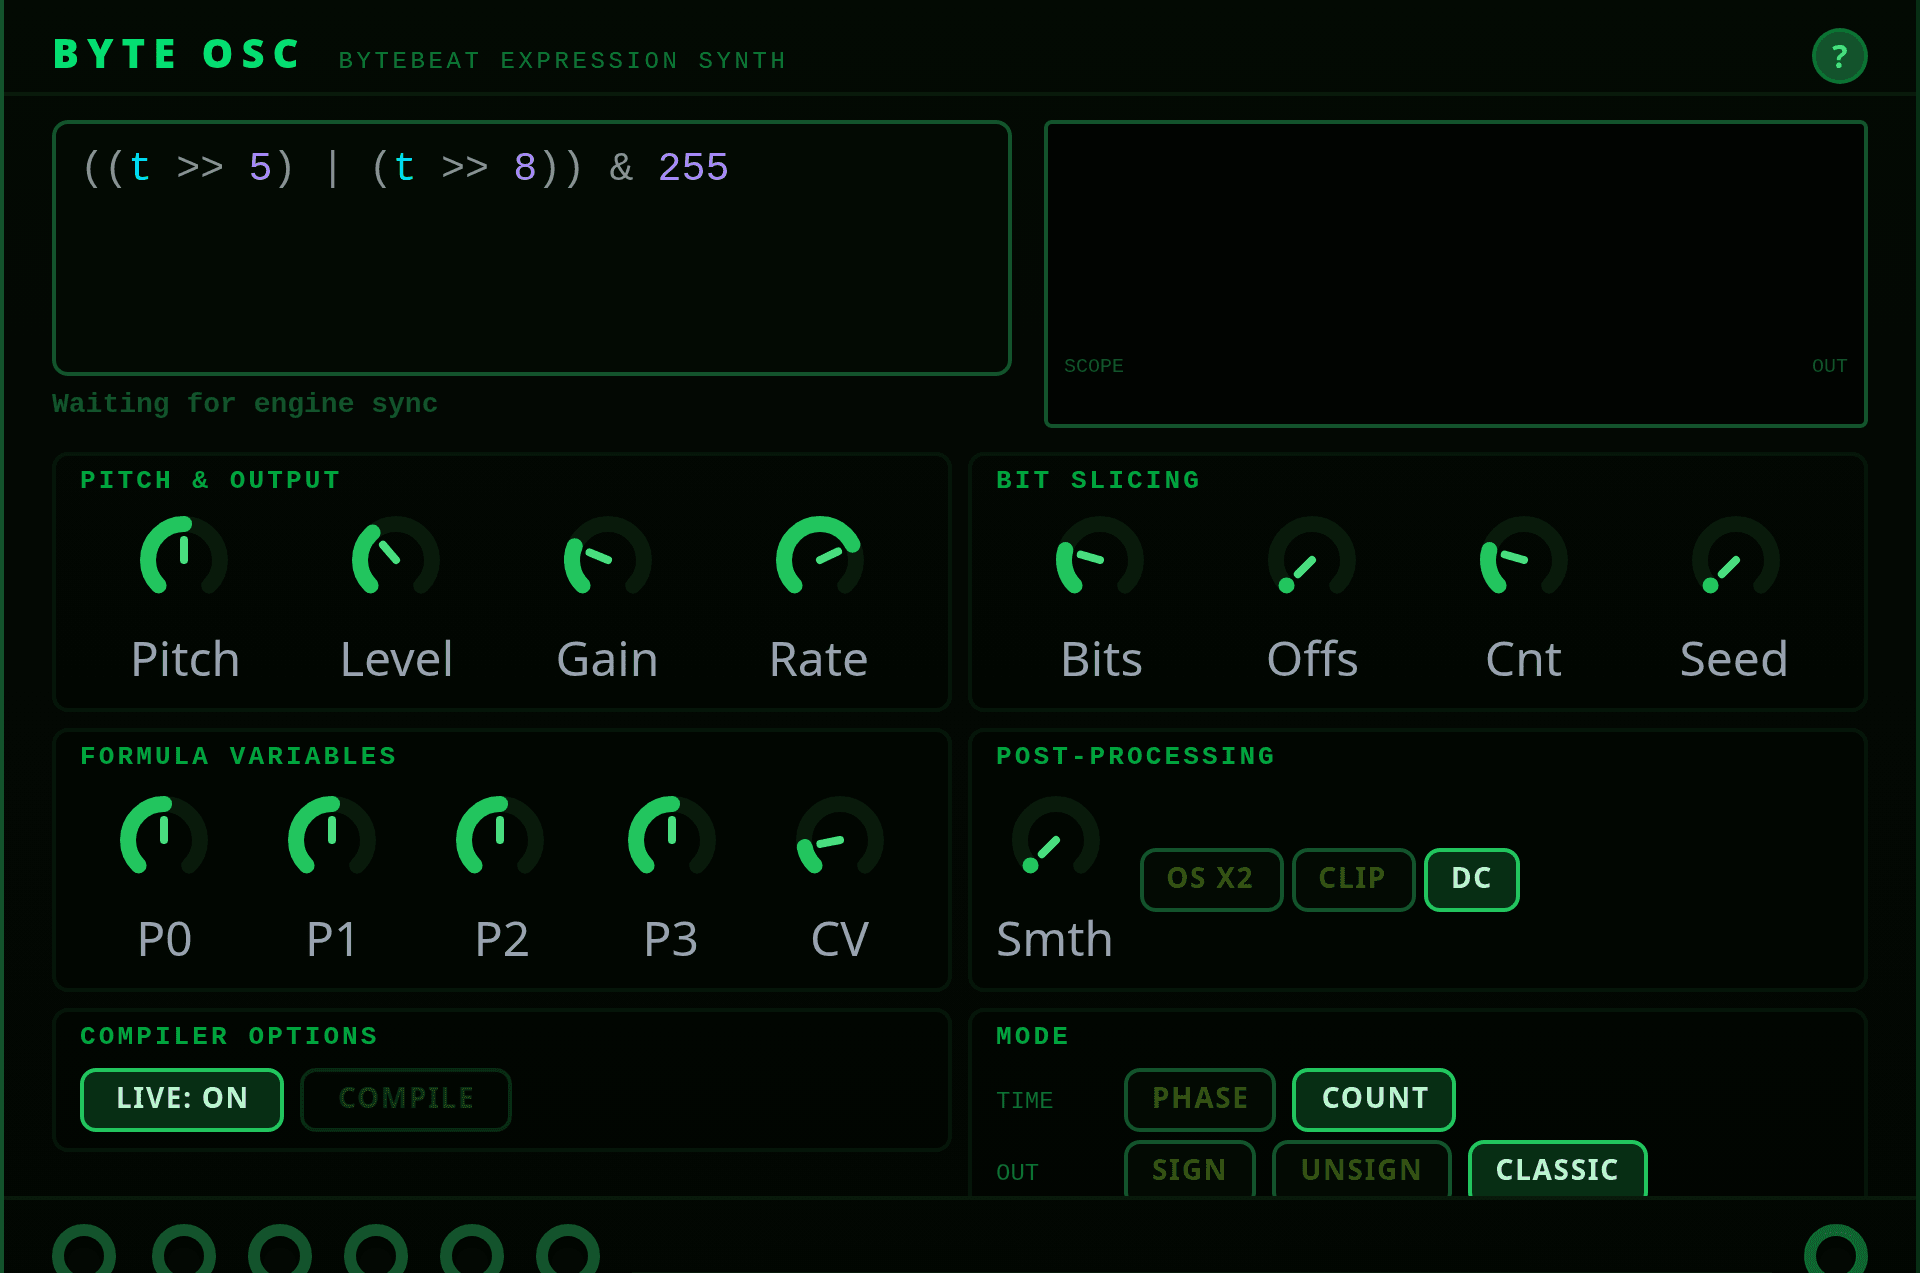This screenshot has width=1920, height=1273.
Task: Select COUNT time mode
Action: tap(1373, 1099)
